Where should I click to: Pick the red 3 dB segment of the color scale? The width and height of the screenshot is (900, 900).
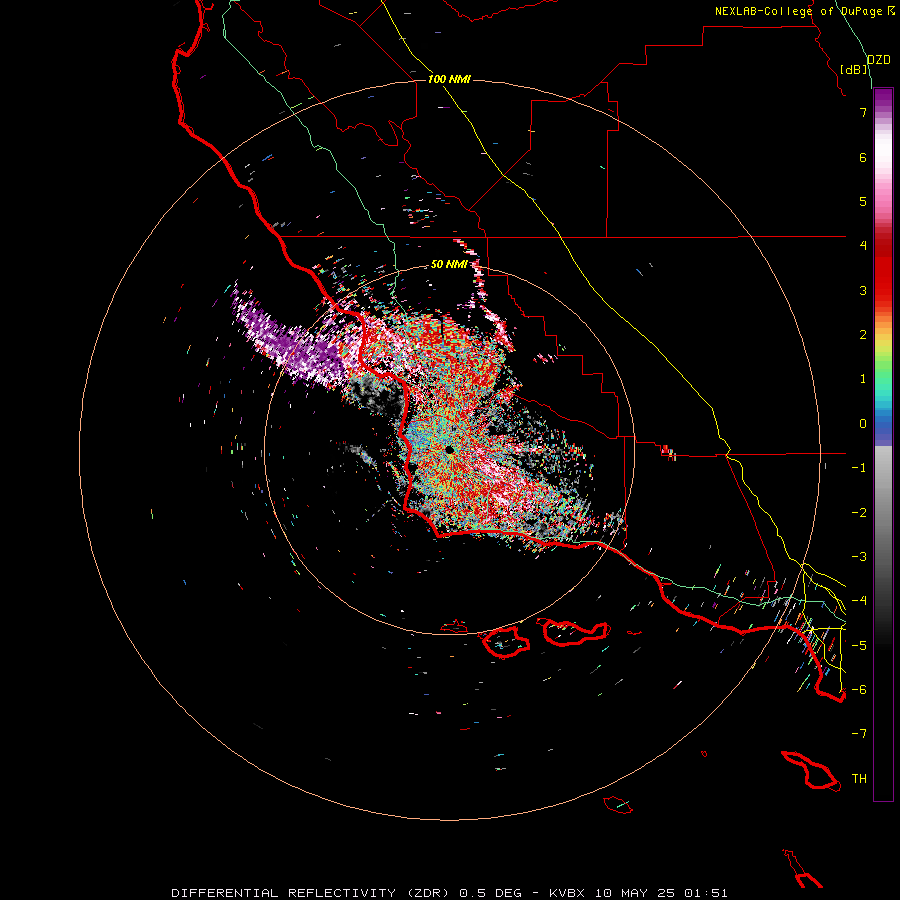tap(883, 290)
